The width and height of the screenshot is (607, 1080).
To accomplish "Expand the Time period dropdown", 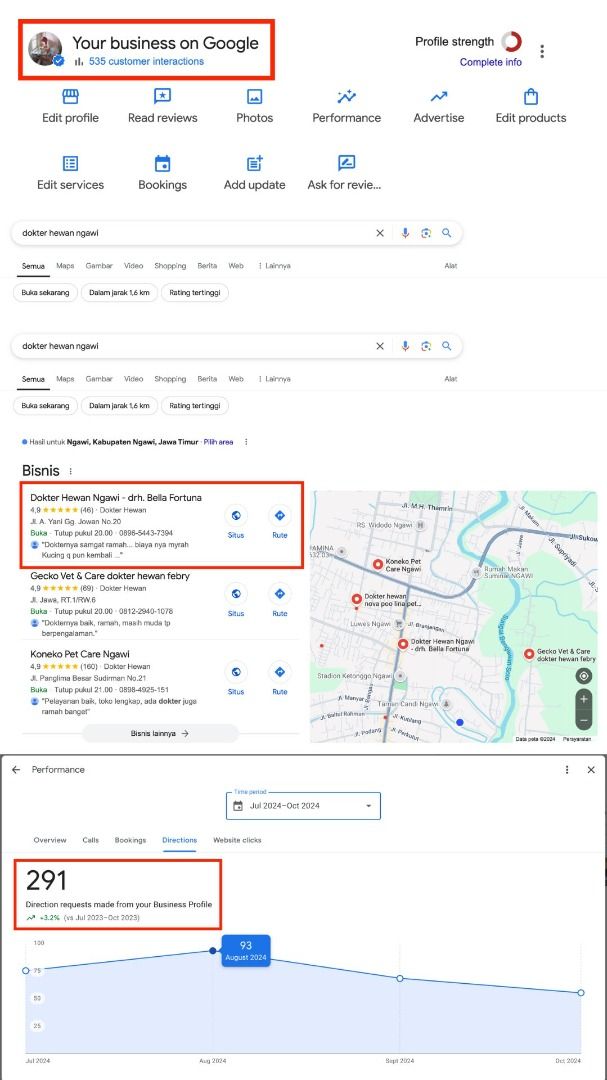I will point(304,806).
